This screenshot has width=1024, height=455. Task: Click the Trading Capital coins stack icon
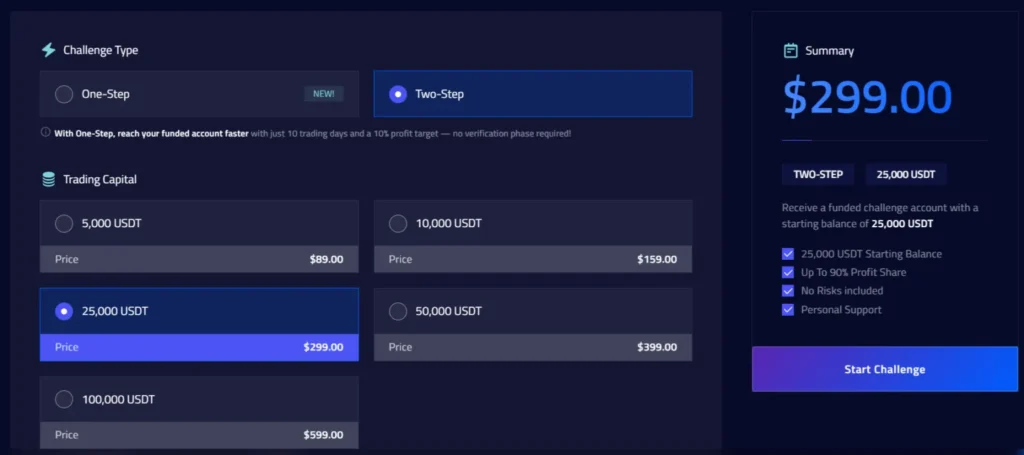pyautogui.click(x=48, y=180)
